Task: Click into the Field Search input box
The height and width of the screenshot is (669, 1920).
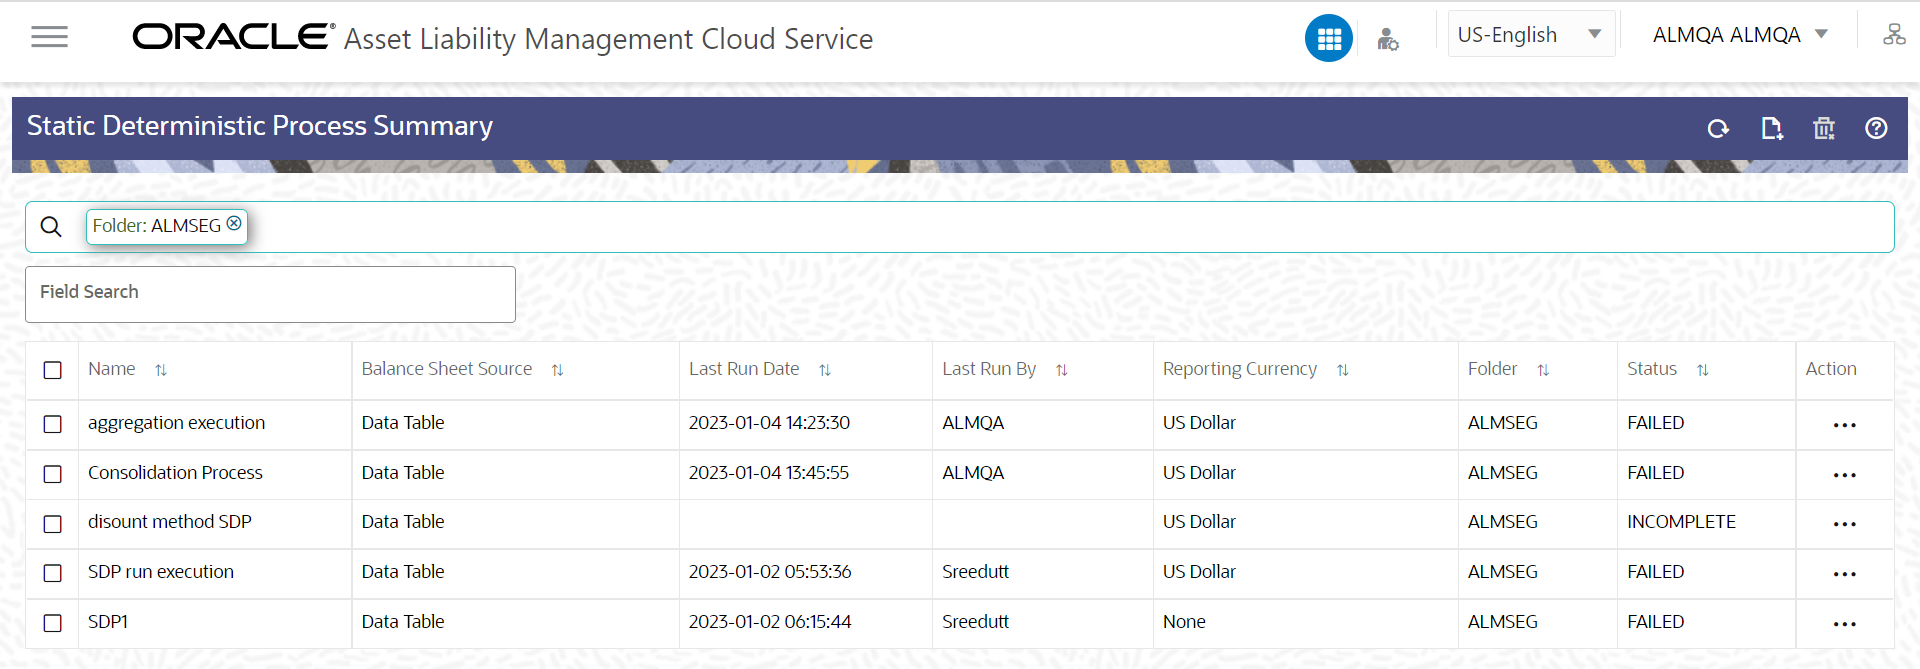Action: coord(270,294)
